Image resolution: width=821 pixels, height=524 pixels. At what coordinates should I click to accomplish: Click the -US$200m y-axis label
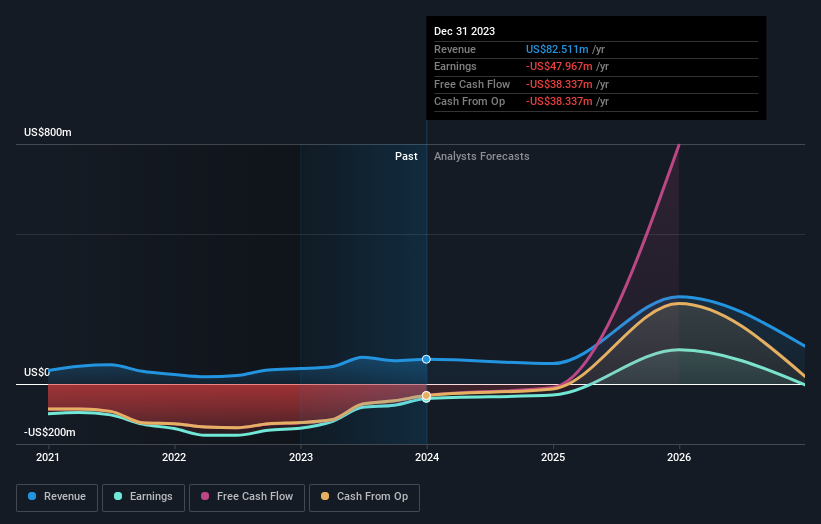pyautogui.click(x=50, y=432)
